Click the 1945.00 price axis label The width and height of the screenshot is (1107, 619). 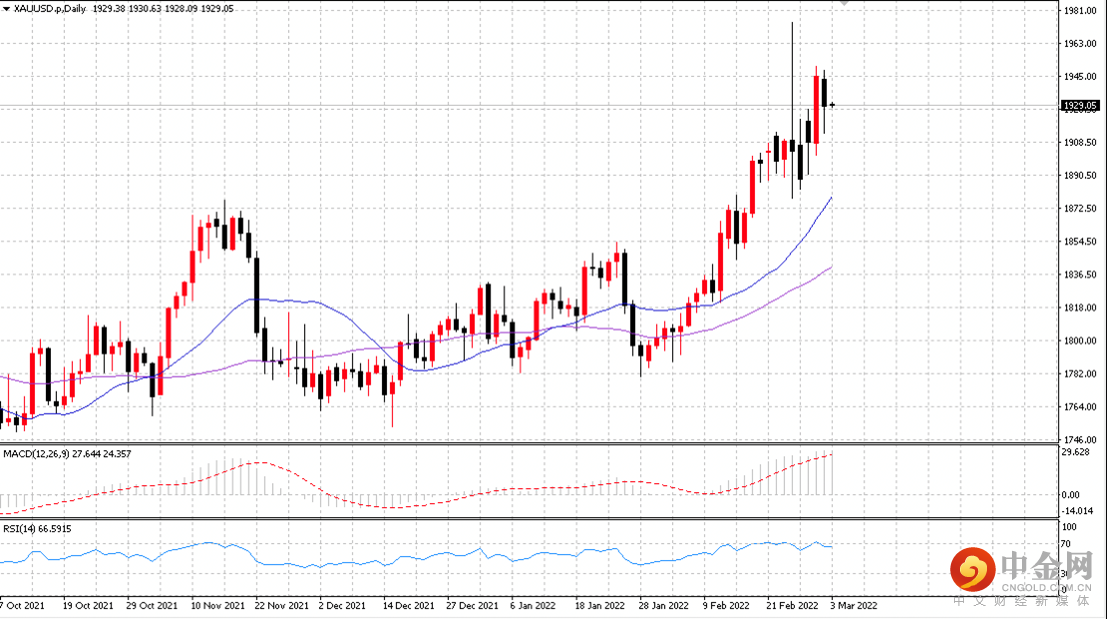pos(1079,76)
